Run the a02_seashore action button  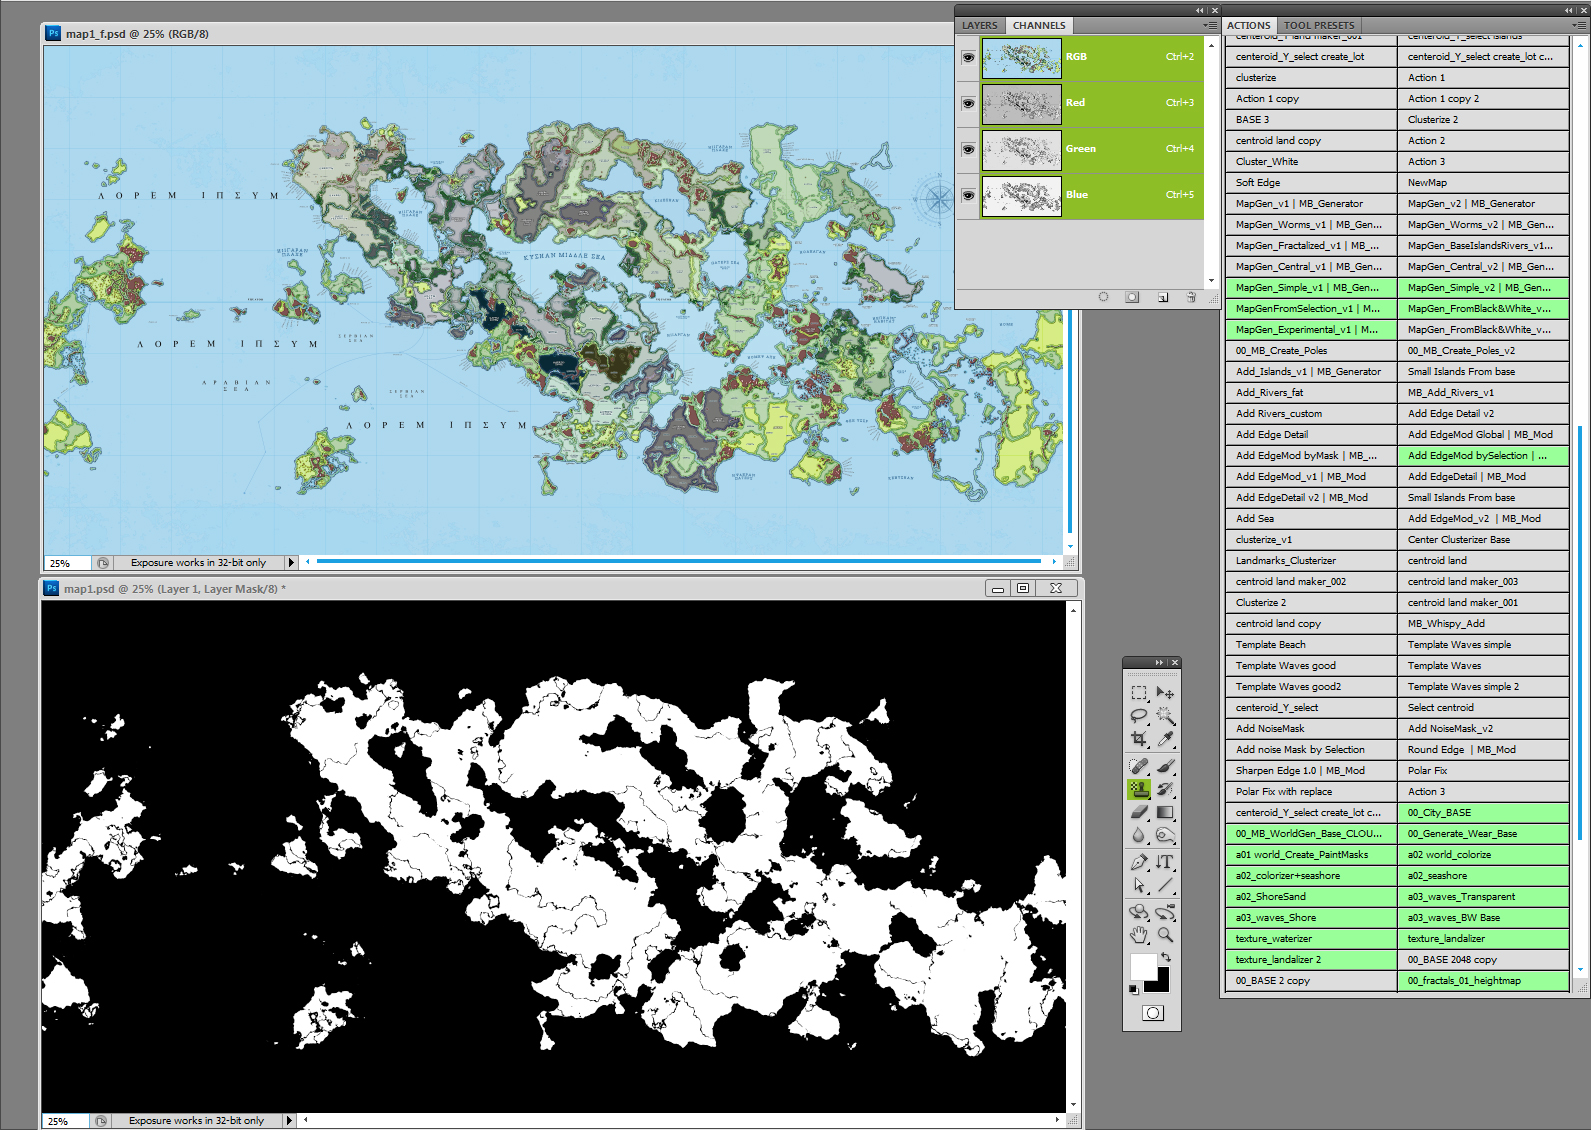[x=1482, y=876]
